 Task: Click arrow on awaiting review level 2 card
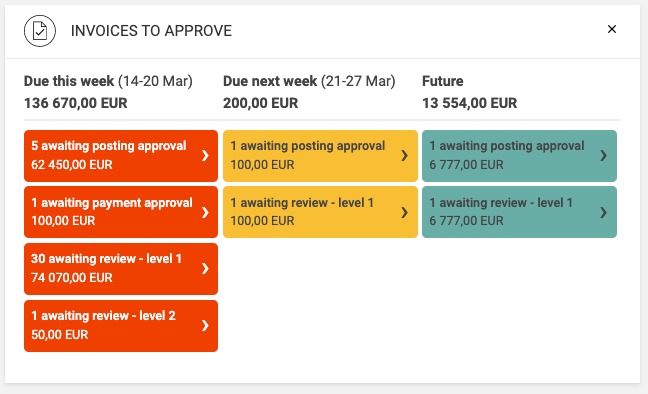pos(205,326)
